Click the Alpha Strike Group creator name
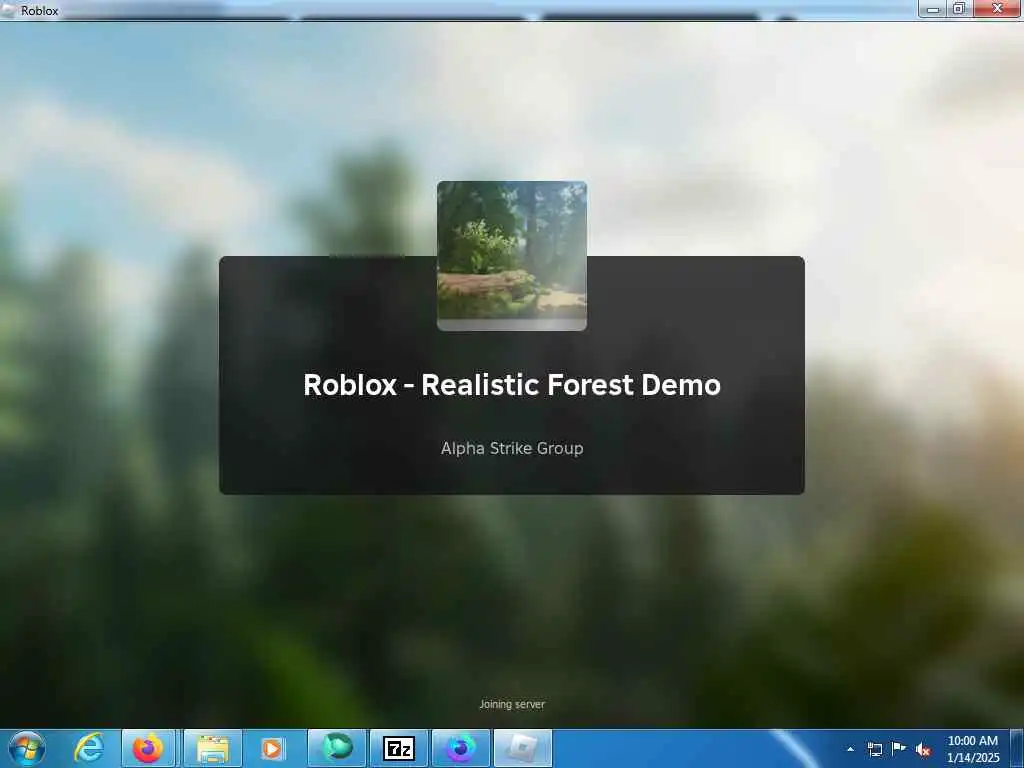1024x768 pixels. (x=512, y=448)
